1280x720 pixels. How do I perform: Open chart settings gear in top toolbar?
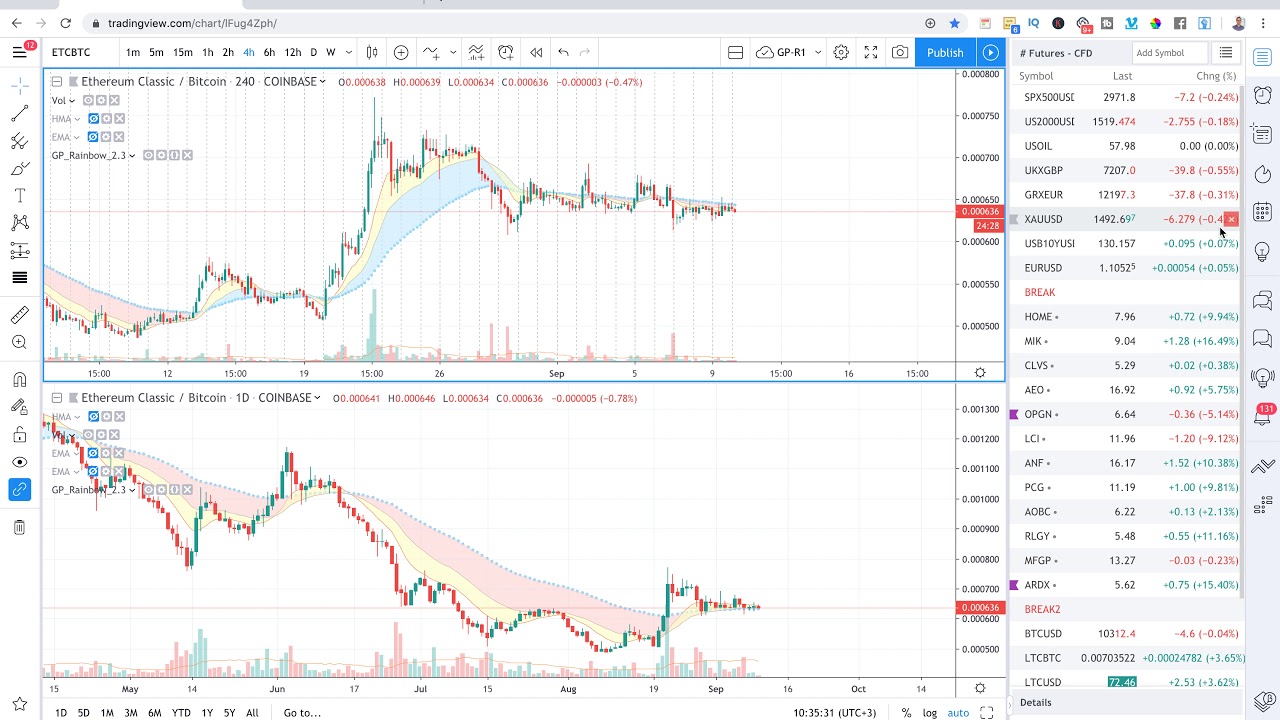pos(841,52)
